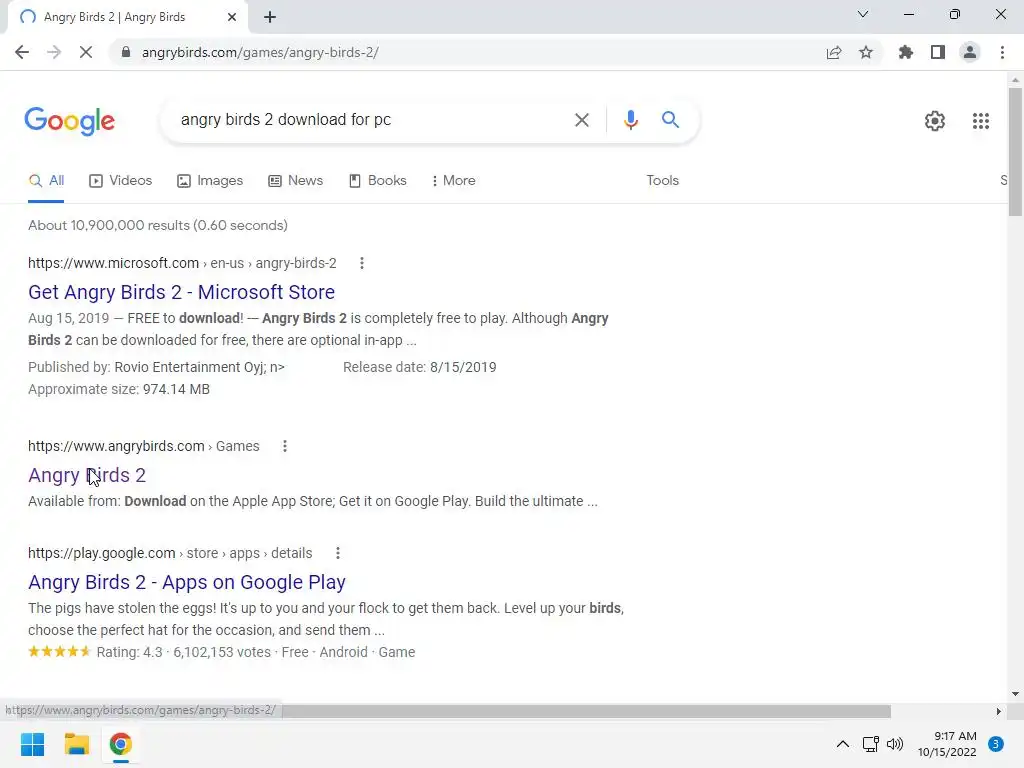Viewport: 1024px width, 768px height.
Task: Select the All search tab
Action: click(46, 180)
